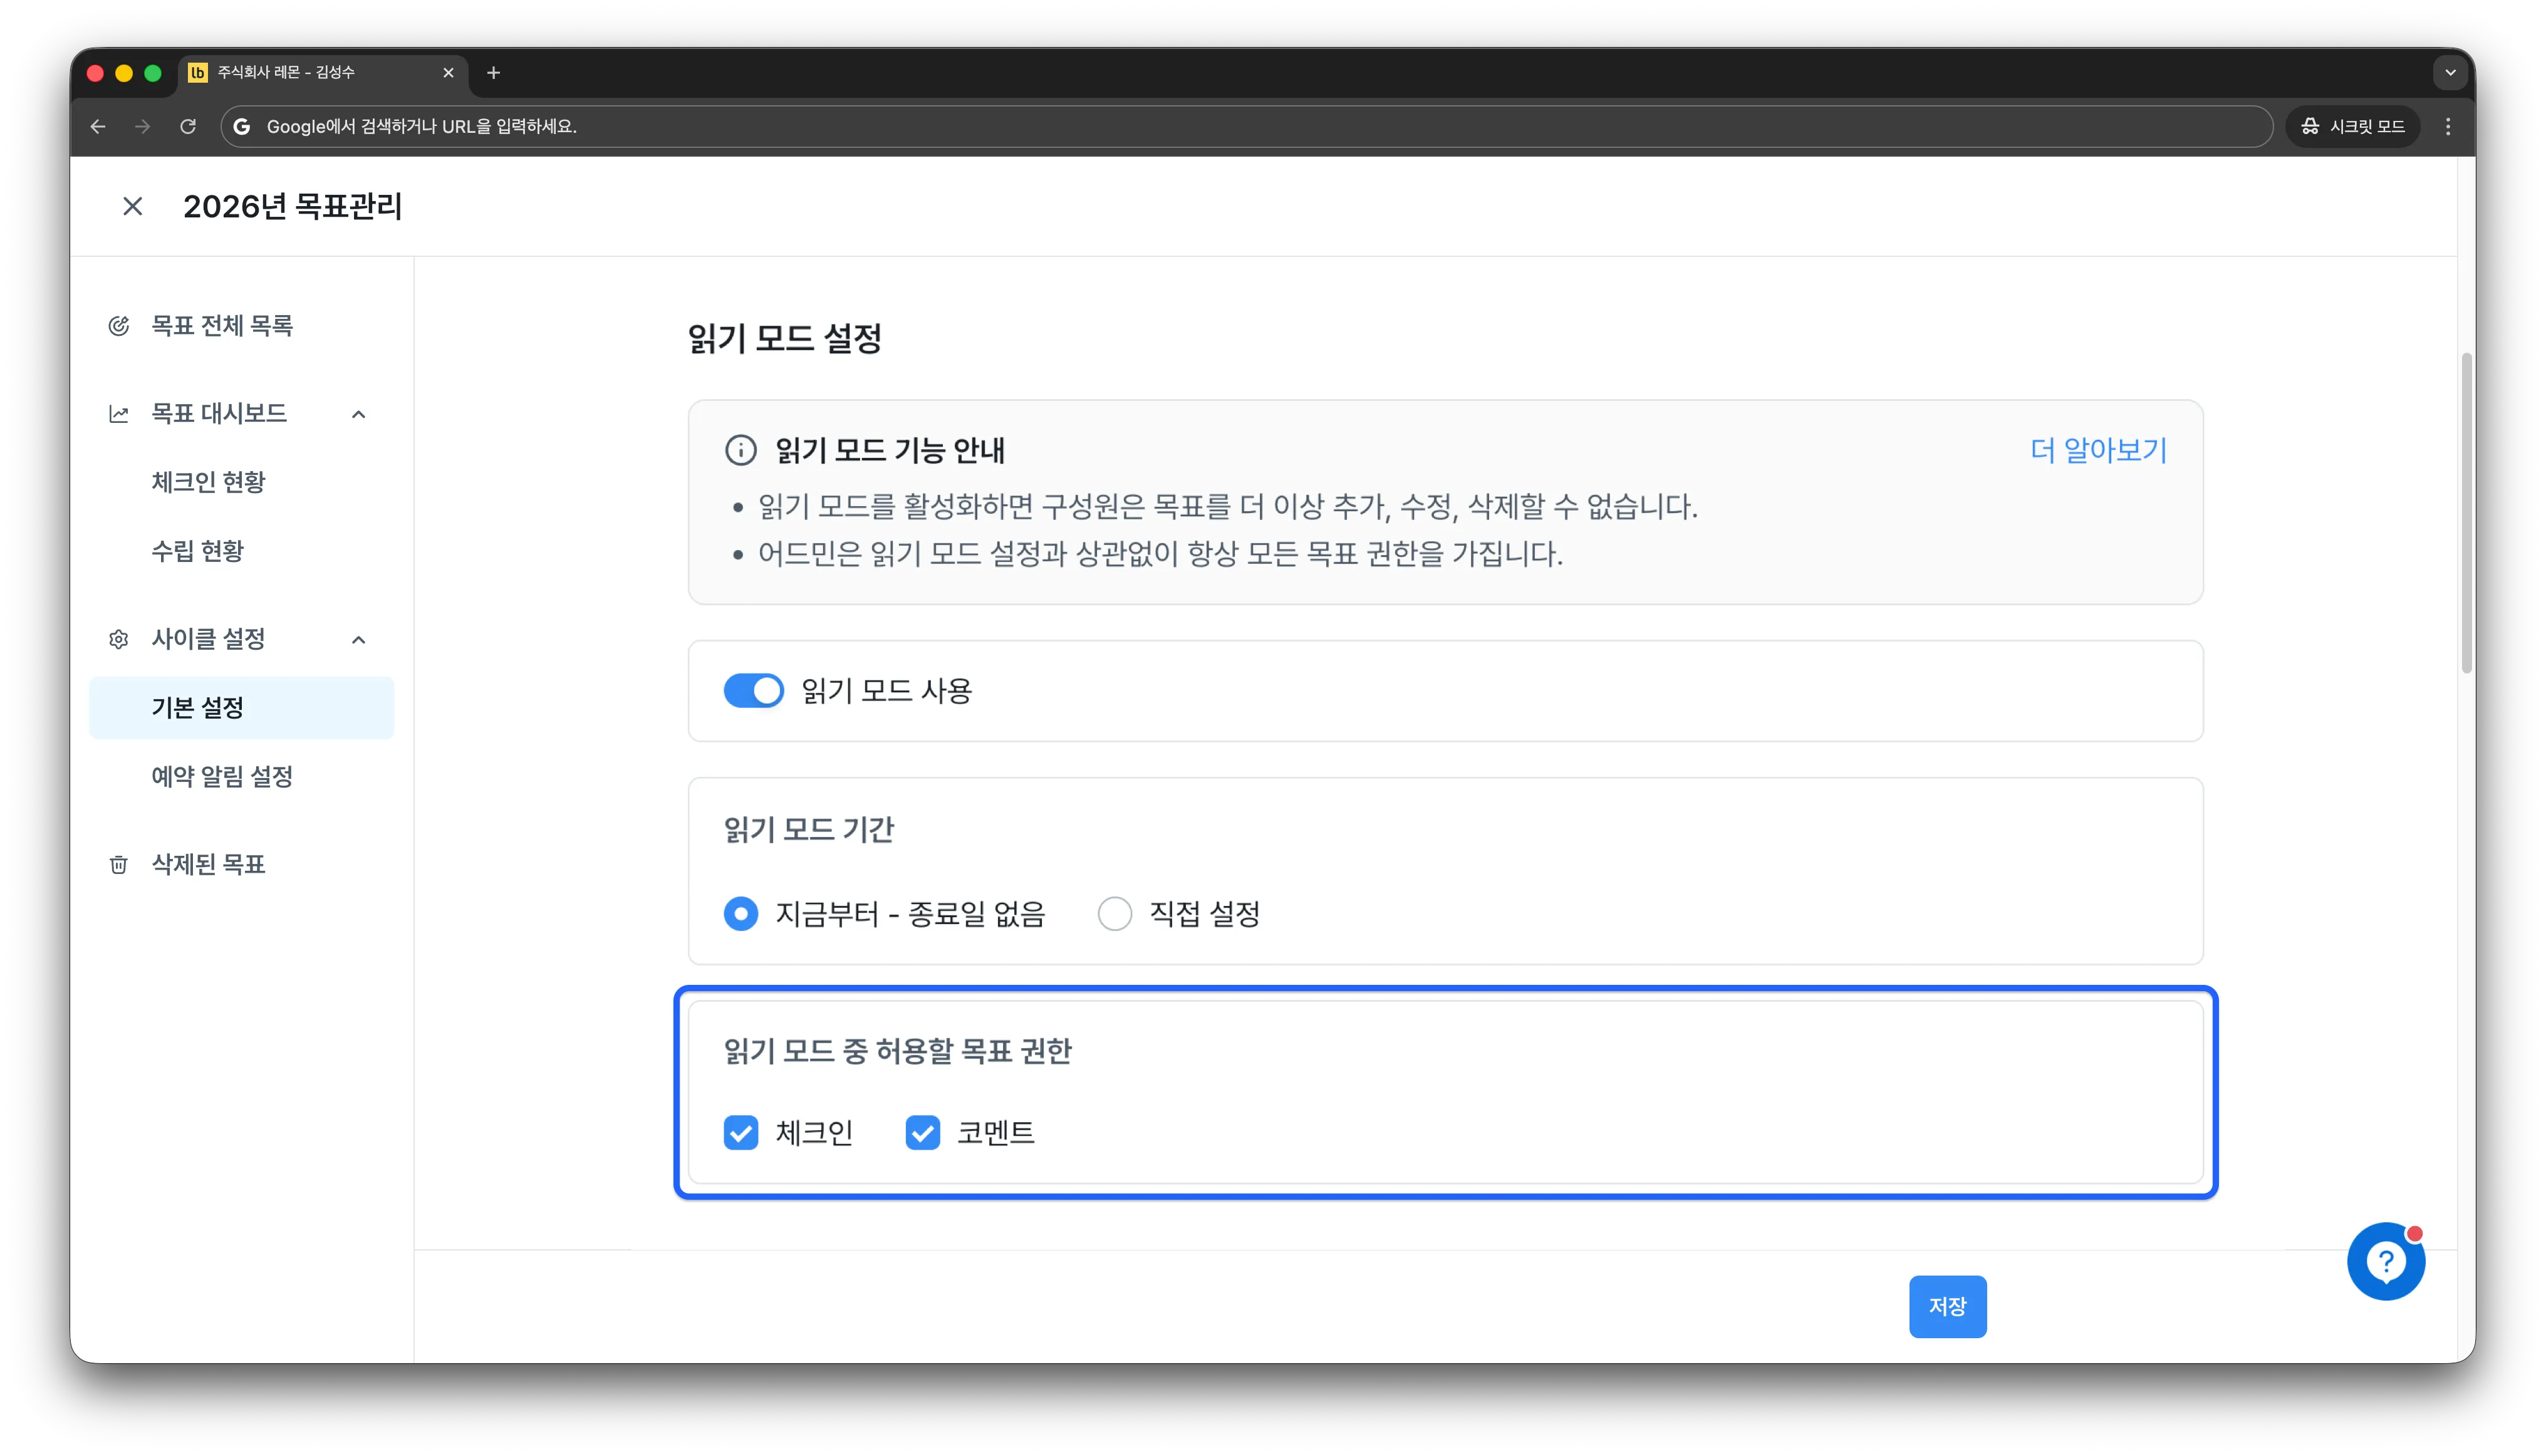
Task: Collapse the 사이클 설정 section chevron
Action: click(x=359, y=639)
